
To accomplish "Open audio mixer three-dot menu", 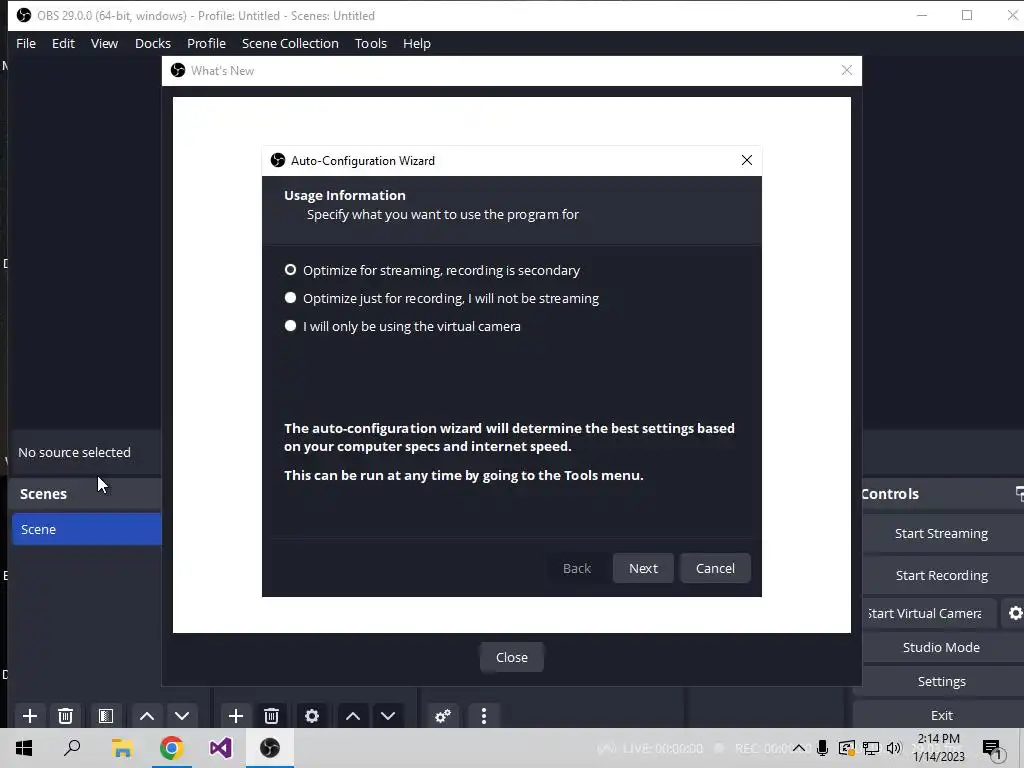I will [484, 716].
